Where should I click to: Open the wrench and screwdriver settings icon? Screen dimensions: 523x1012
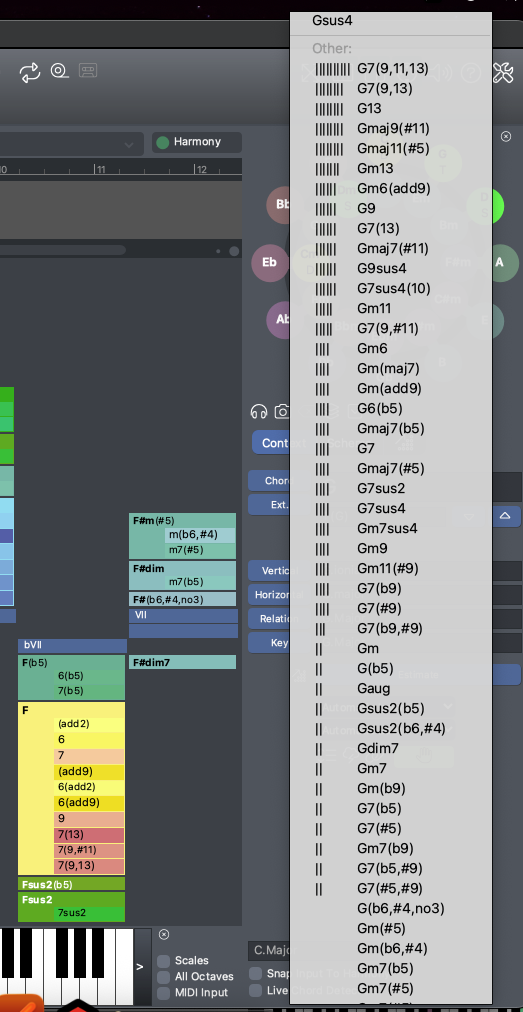coord(503,73)
